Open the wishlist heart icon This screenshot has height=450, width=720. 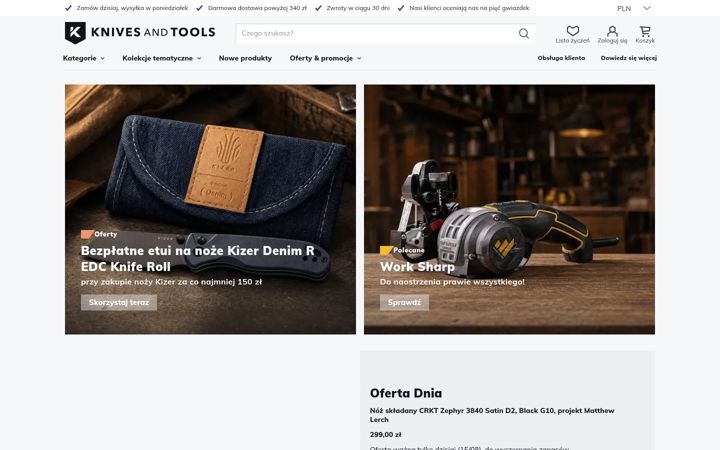573,31
